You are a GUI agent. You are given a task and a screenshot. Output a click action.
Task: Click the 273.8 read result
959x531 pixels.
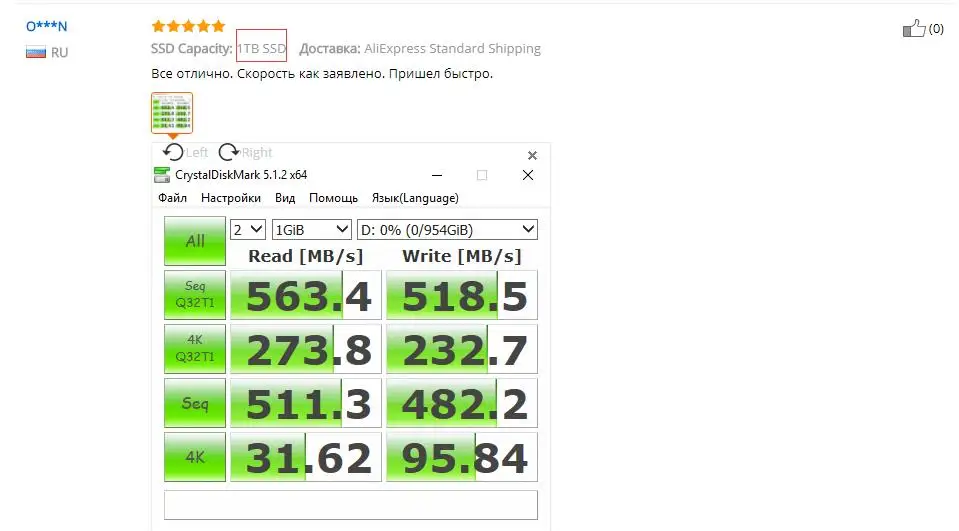[x=306, y=349]
